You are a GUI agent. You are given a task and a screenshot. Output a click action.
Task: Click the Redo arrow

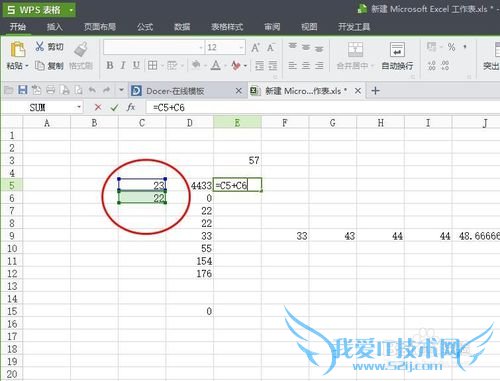pos(106,90)
